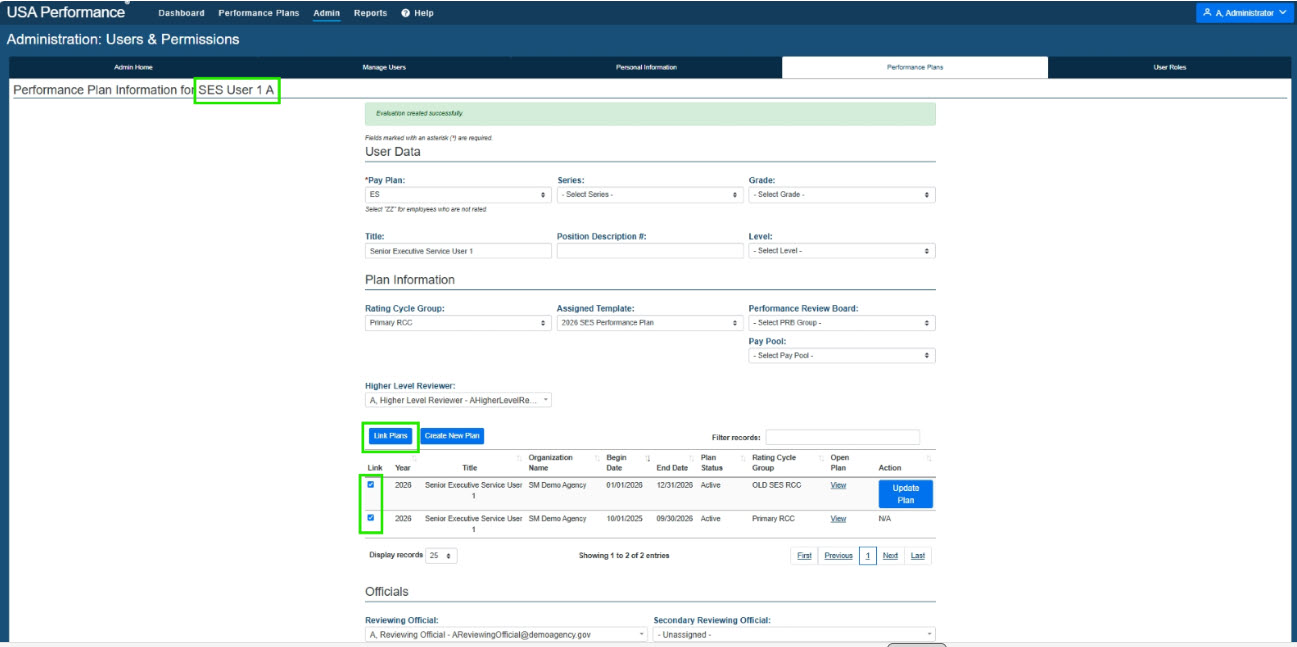Jump to the First page of records

(x=804, y=556)
